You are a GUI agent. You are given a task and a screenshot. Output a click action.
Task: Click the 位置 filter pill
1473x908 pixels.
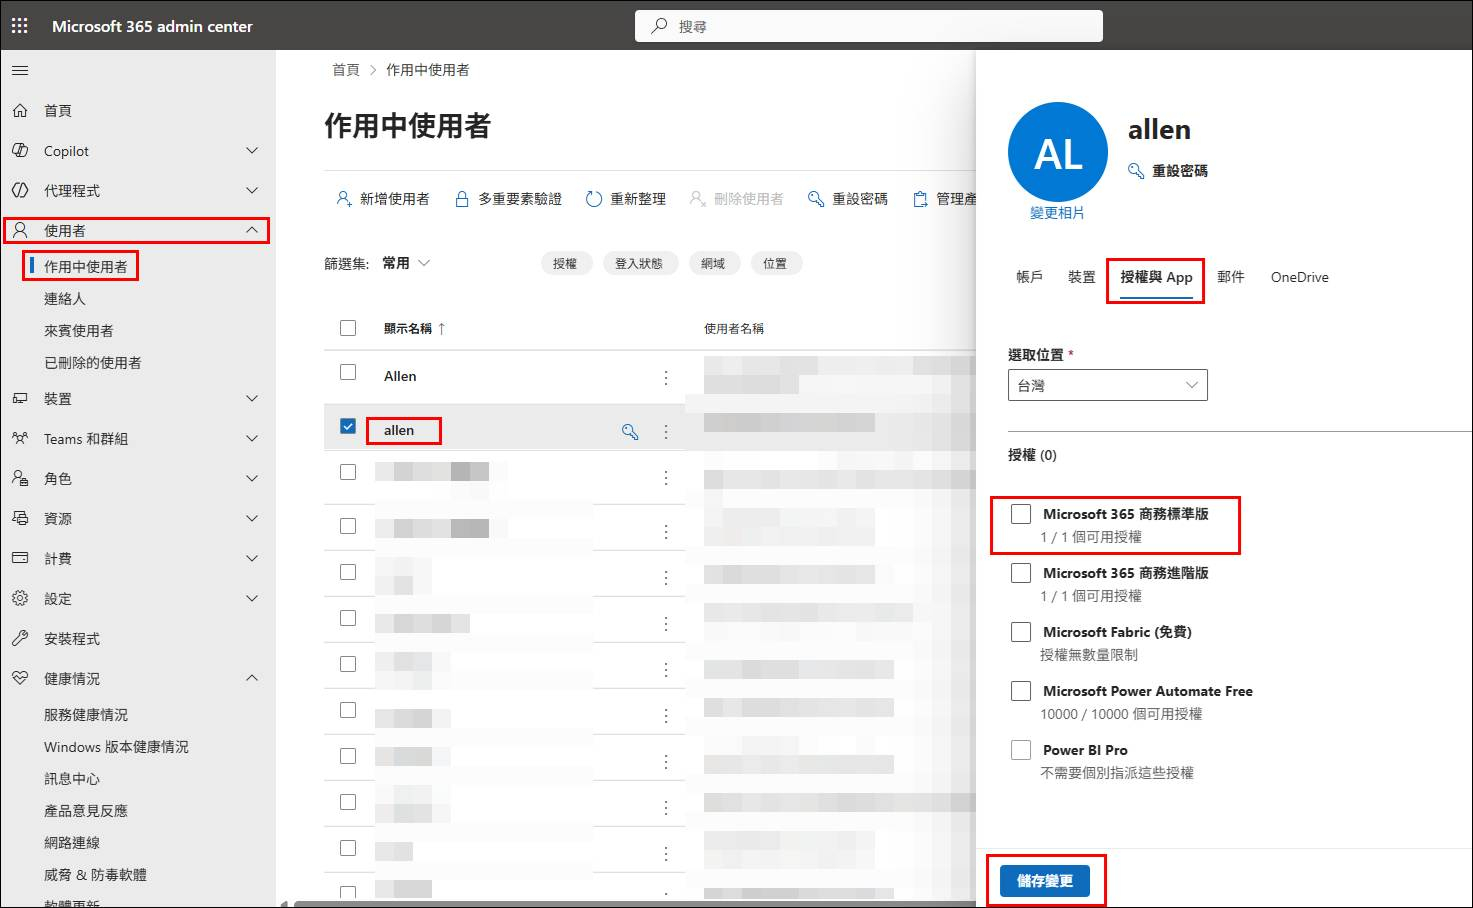coord(775,264)
